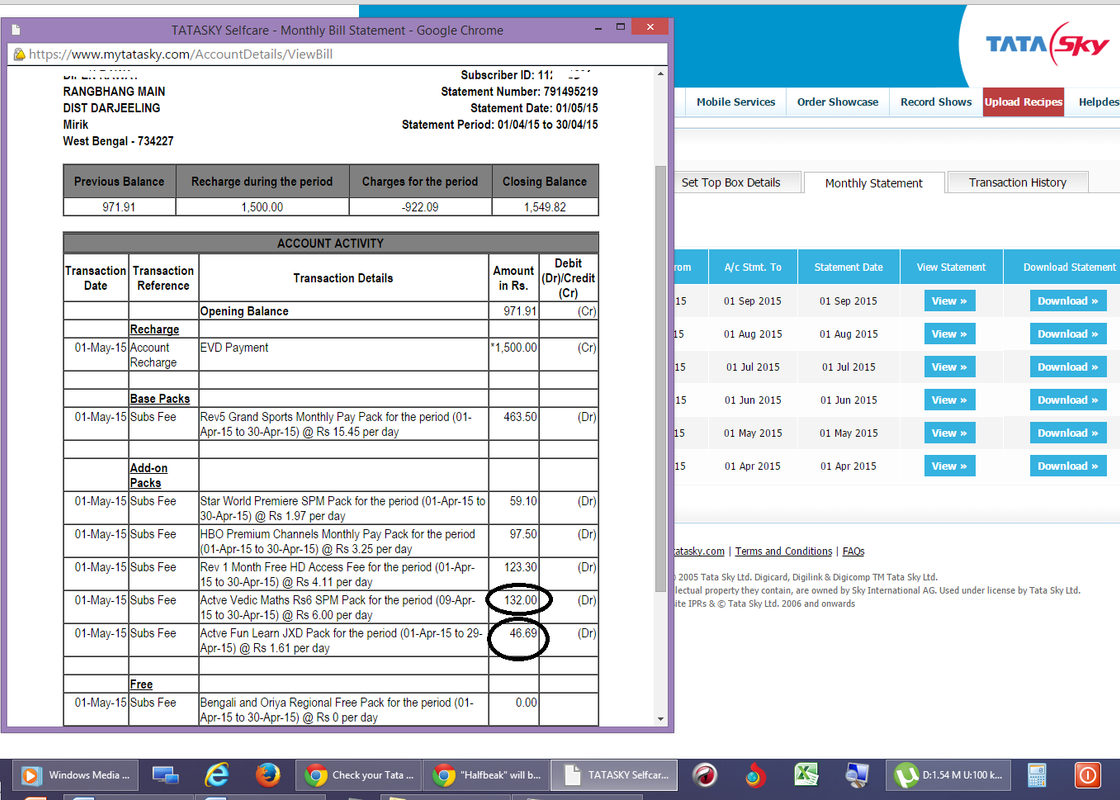Switch to "Check your Tata" Chrome window
This screenshot has height=800, width=1120.
click(358, 775)
